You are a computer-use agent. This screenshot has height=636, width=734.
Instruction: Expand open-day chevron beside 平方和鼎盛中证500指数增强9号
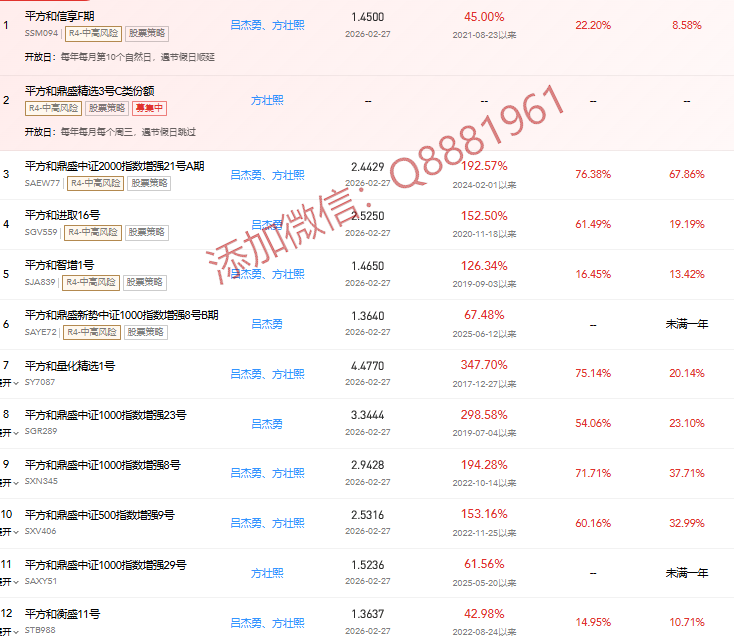click(x=14, y=532)
